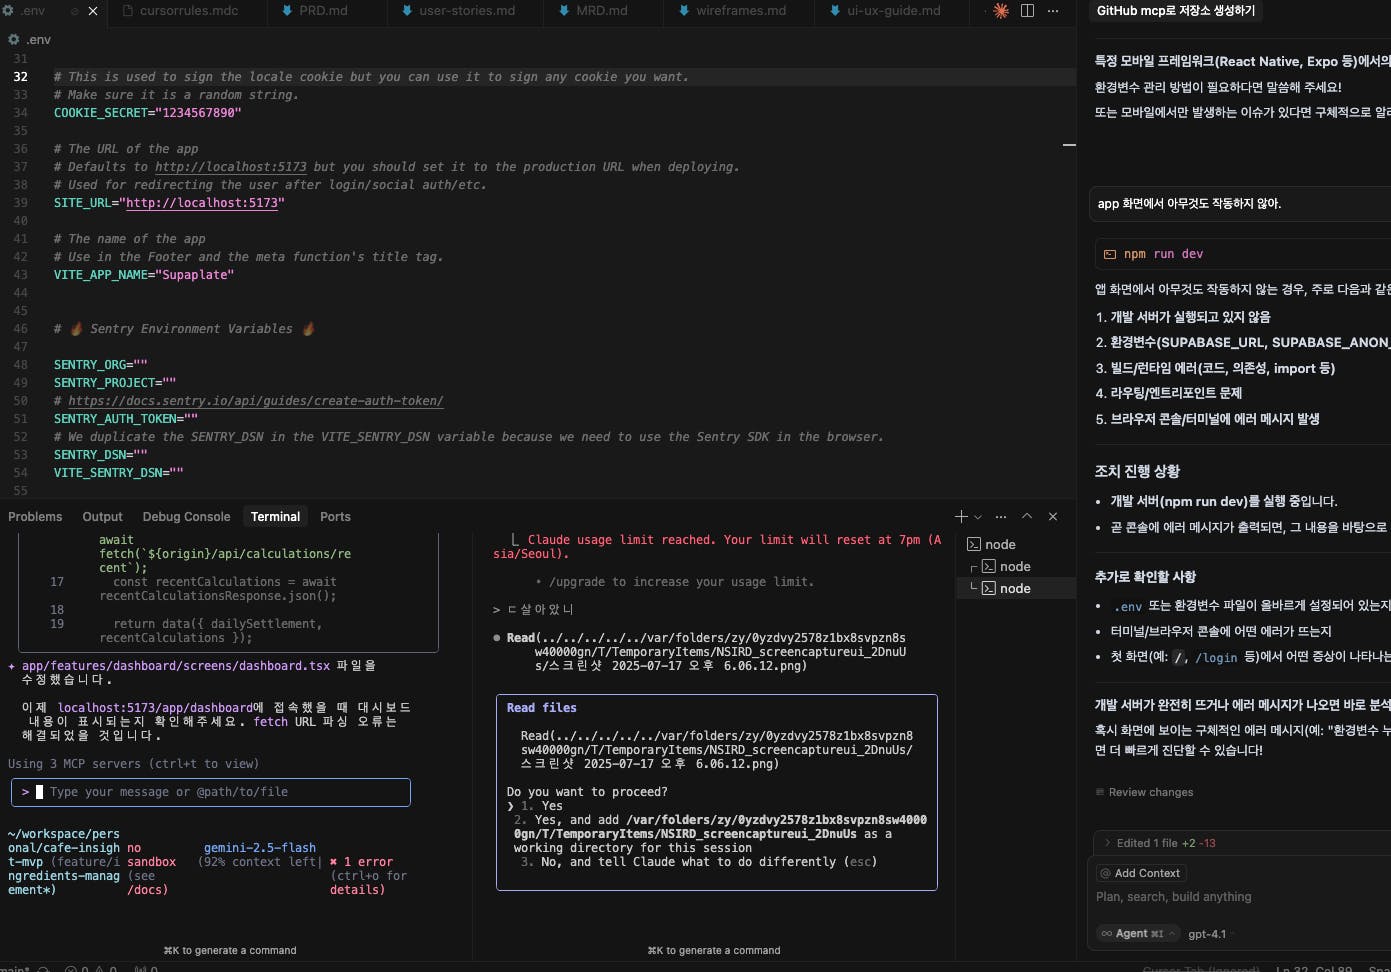Maximize the panel with the up chevron
1391x972 pixels.
(x=1027, y=516)
